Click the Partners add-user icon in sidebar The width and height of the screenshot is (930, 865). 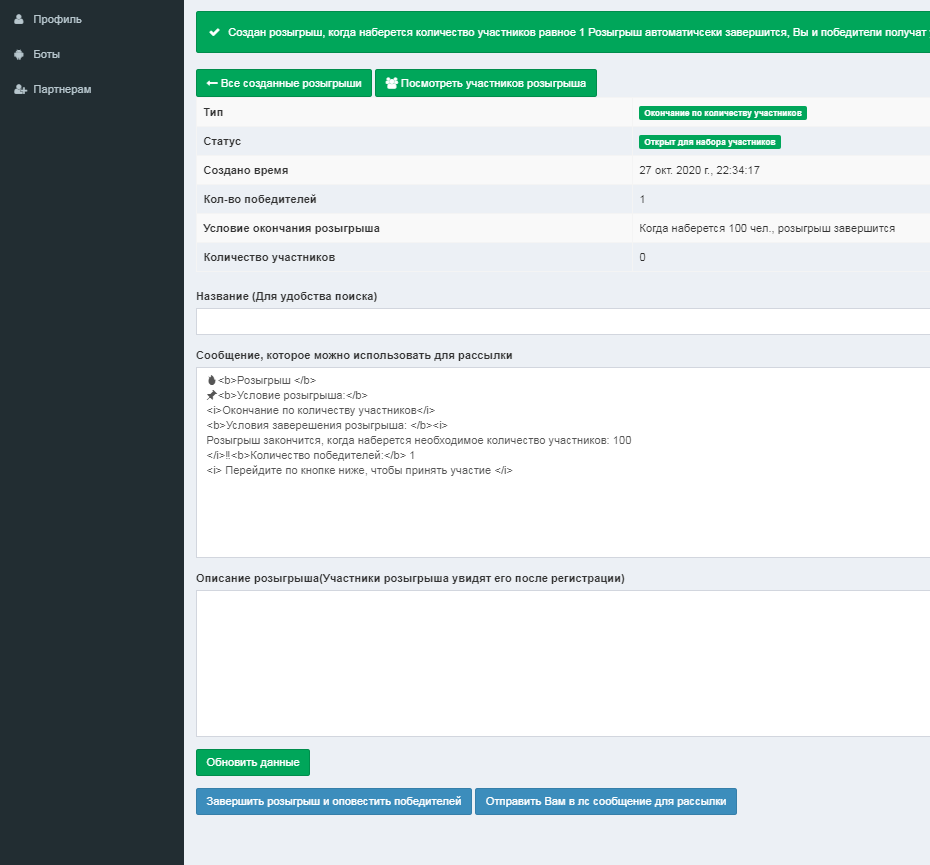click(20, 89)
